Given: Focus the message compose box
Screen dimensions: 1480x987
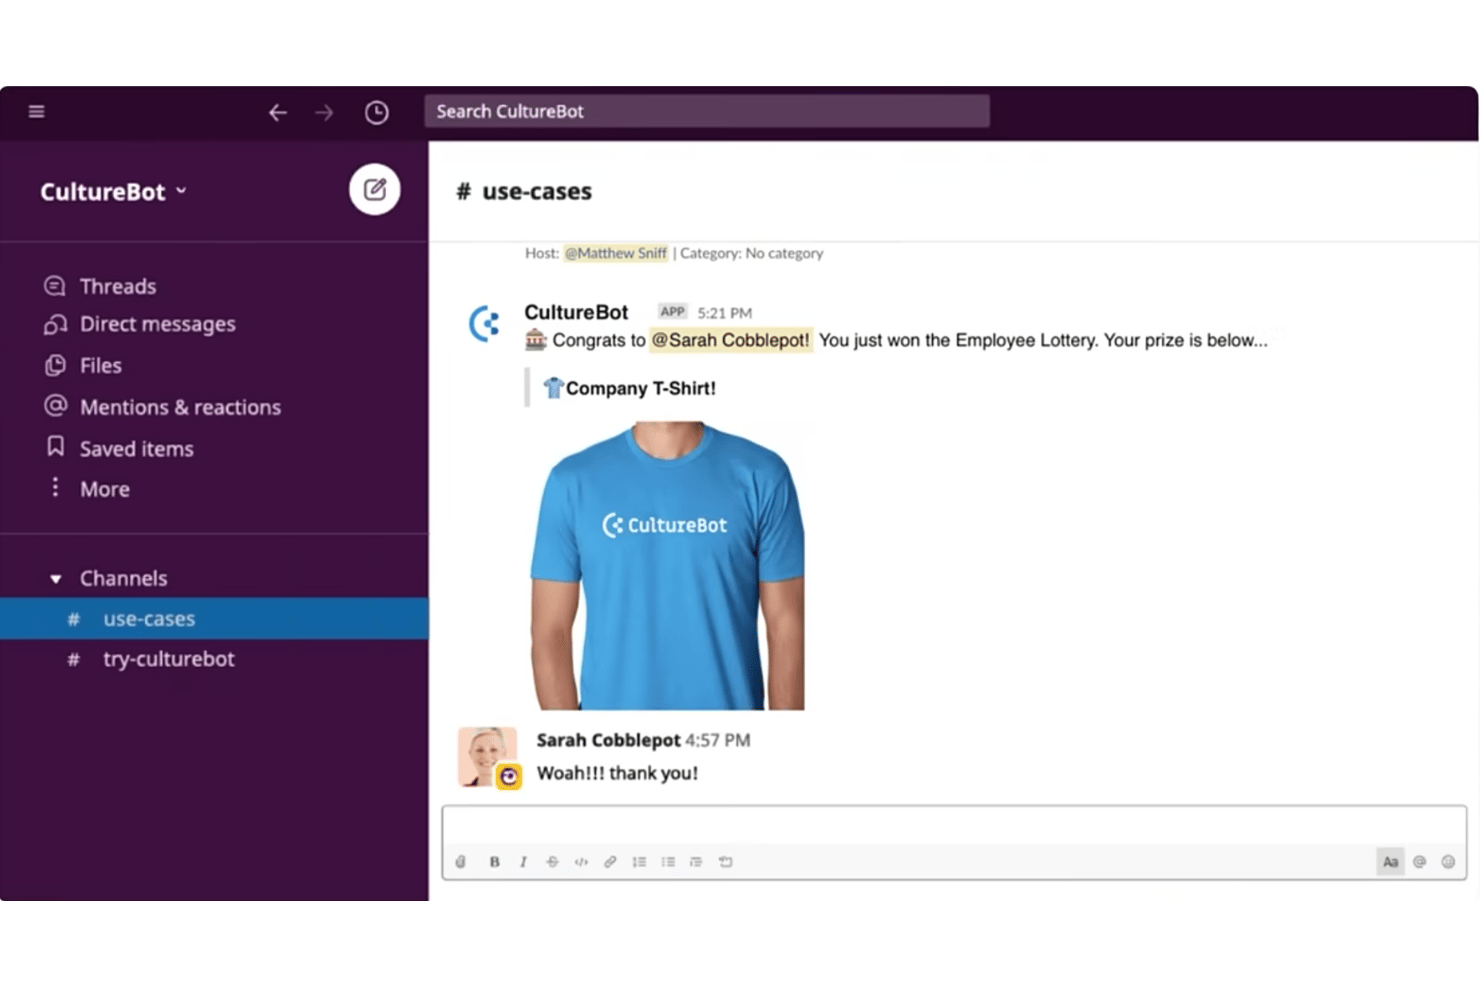Looking at the screenshot, I should [954, 826].
